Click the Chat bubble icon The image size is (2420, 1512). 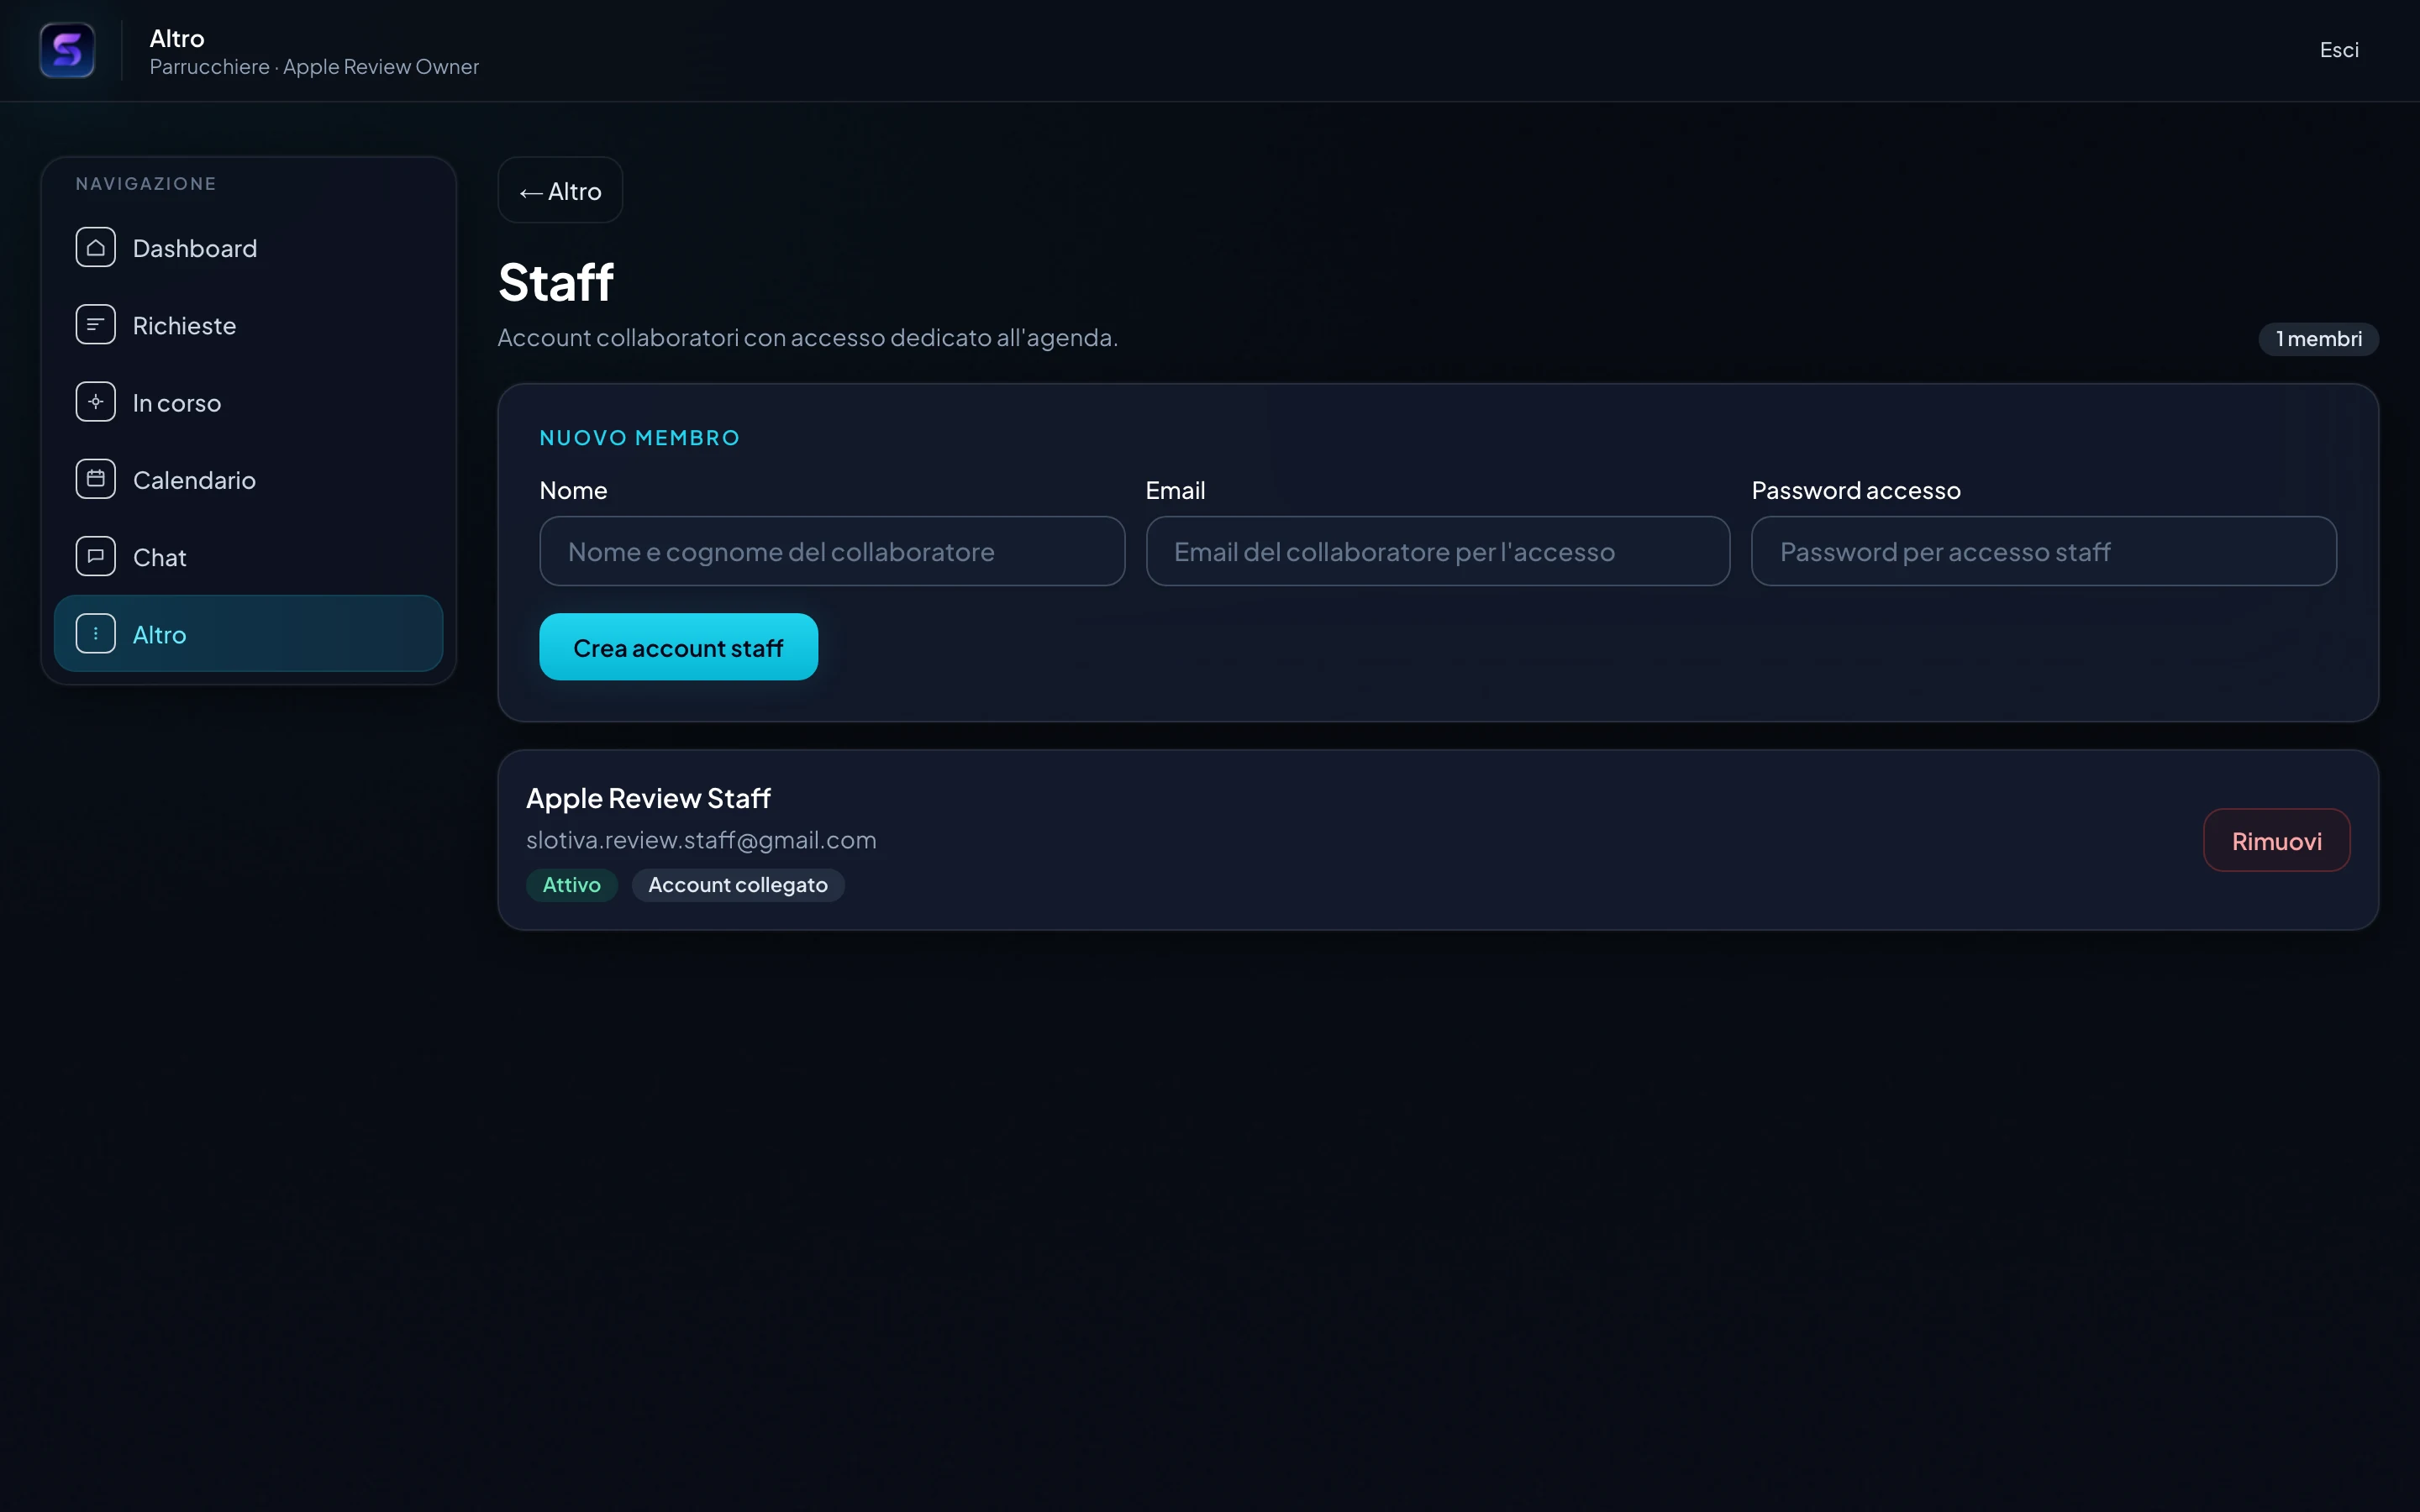(x=95, y=556)
